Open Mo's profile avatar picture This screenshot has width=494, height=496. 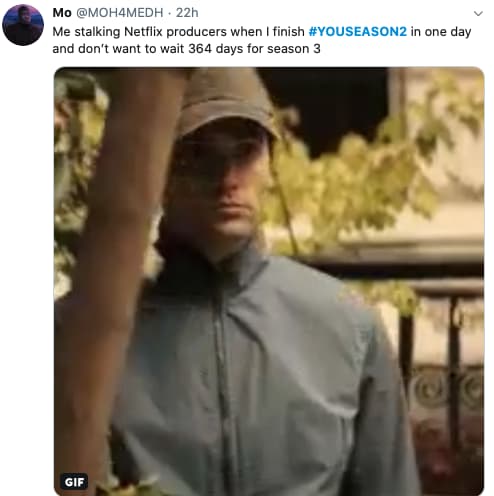click(x=23, y=25)
